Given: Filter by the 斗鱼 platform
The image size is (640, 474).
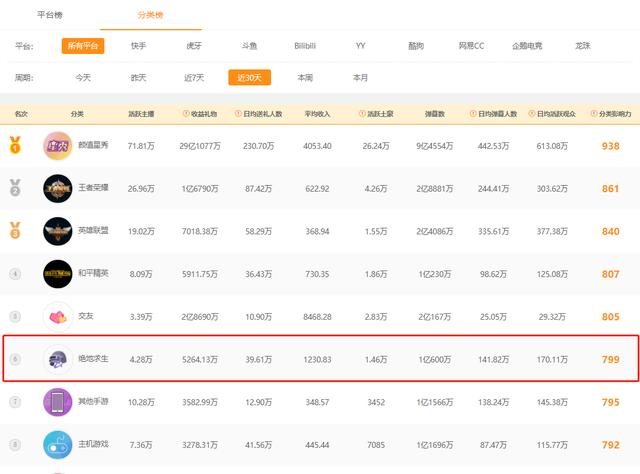Looking at the screenshot, I should (249, 46).
